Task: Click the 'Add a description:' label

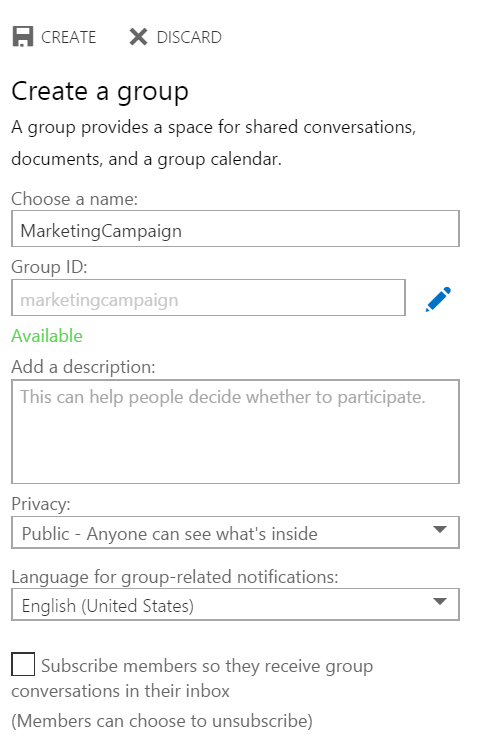Action: [83, 367]
